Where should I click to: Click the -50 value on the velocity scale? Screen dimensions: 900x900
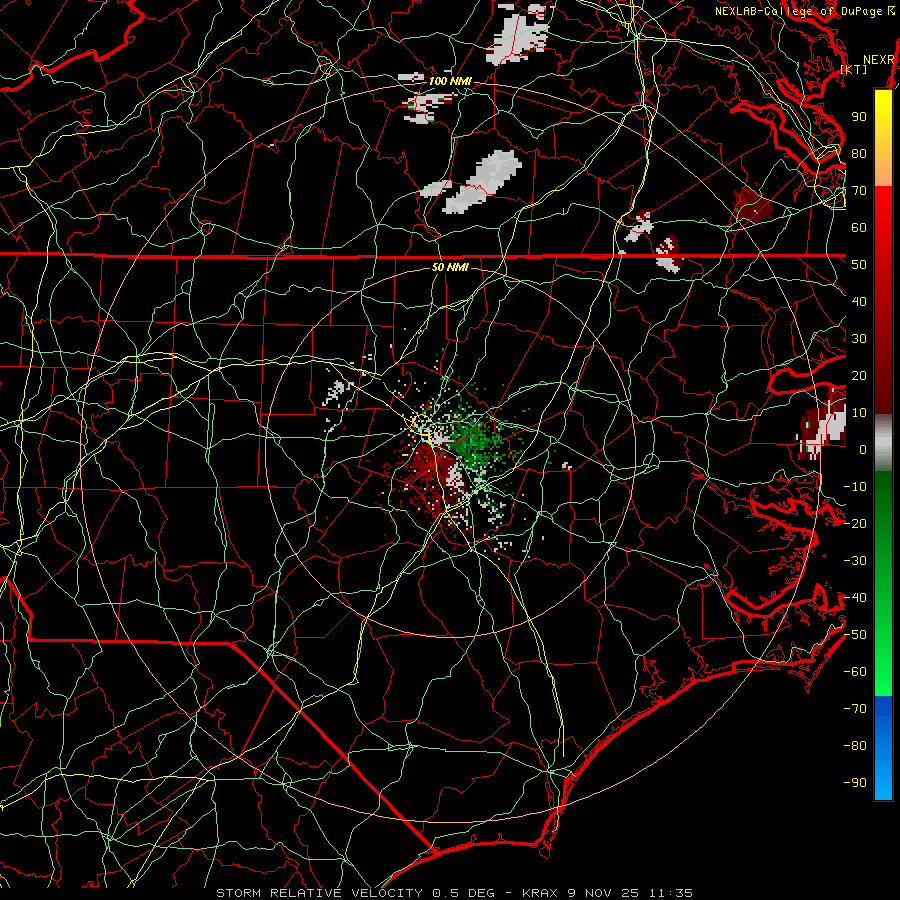[x=855, y=635]
